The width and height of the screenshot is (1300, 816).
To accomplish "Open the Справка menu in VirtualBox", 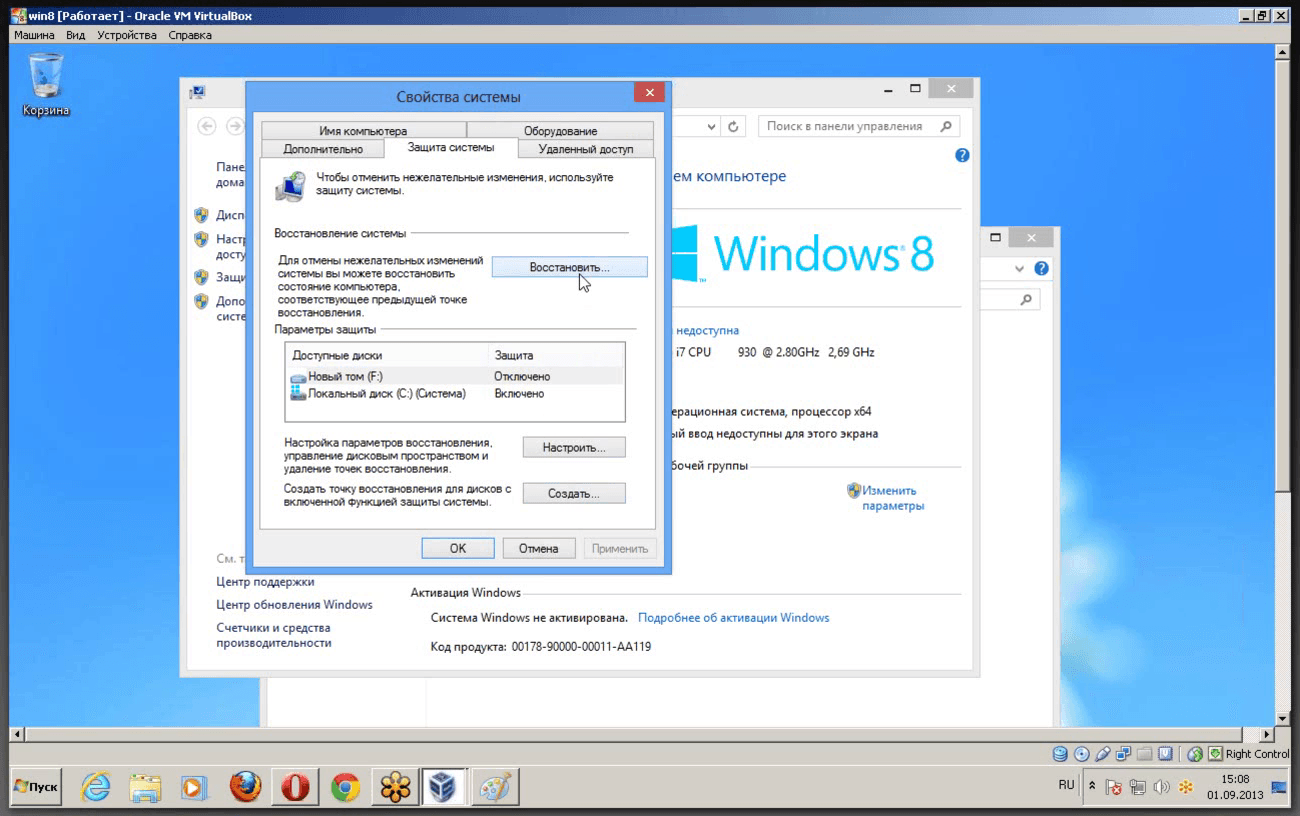I will (x=190, y=35).
